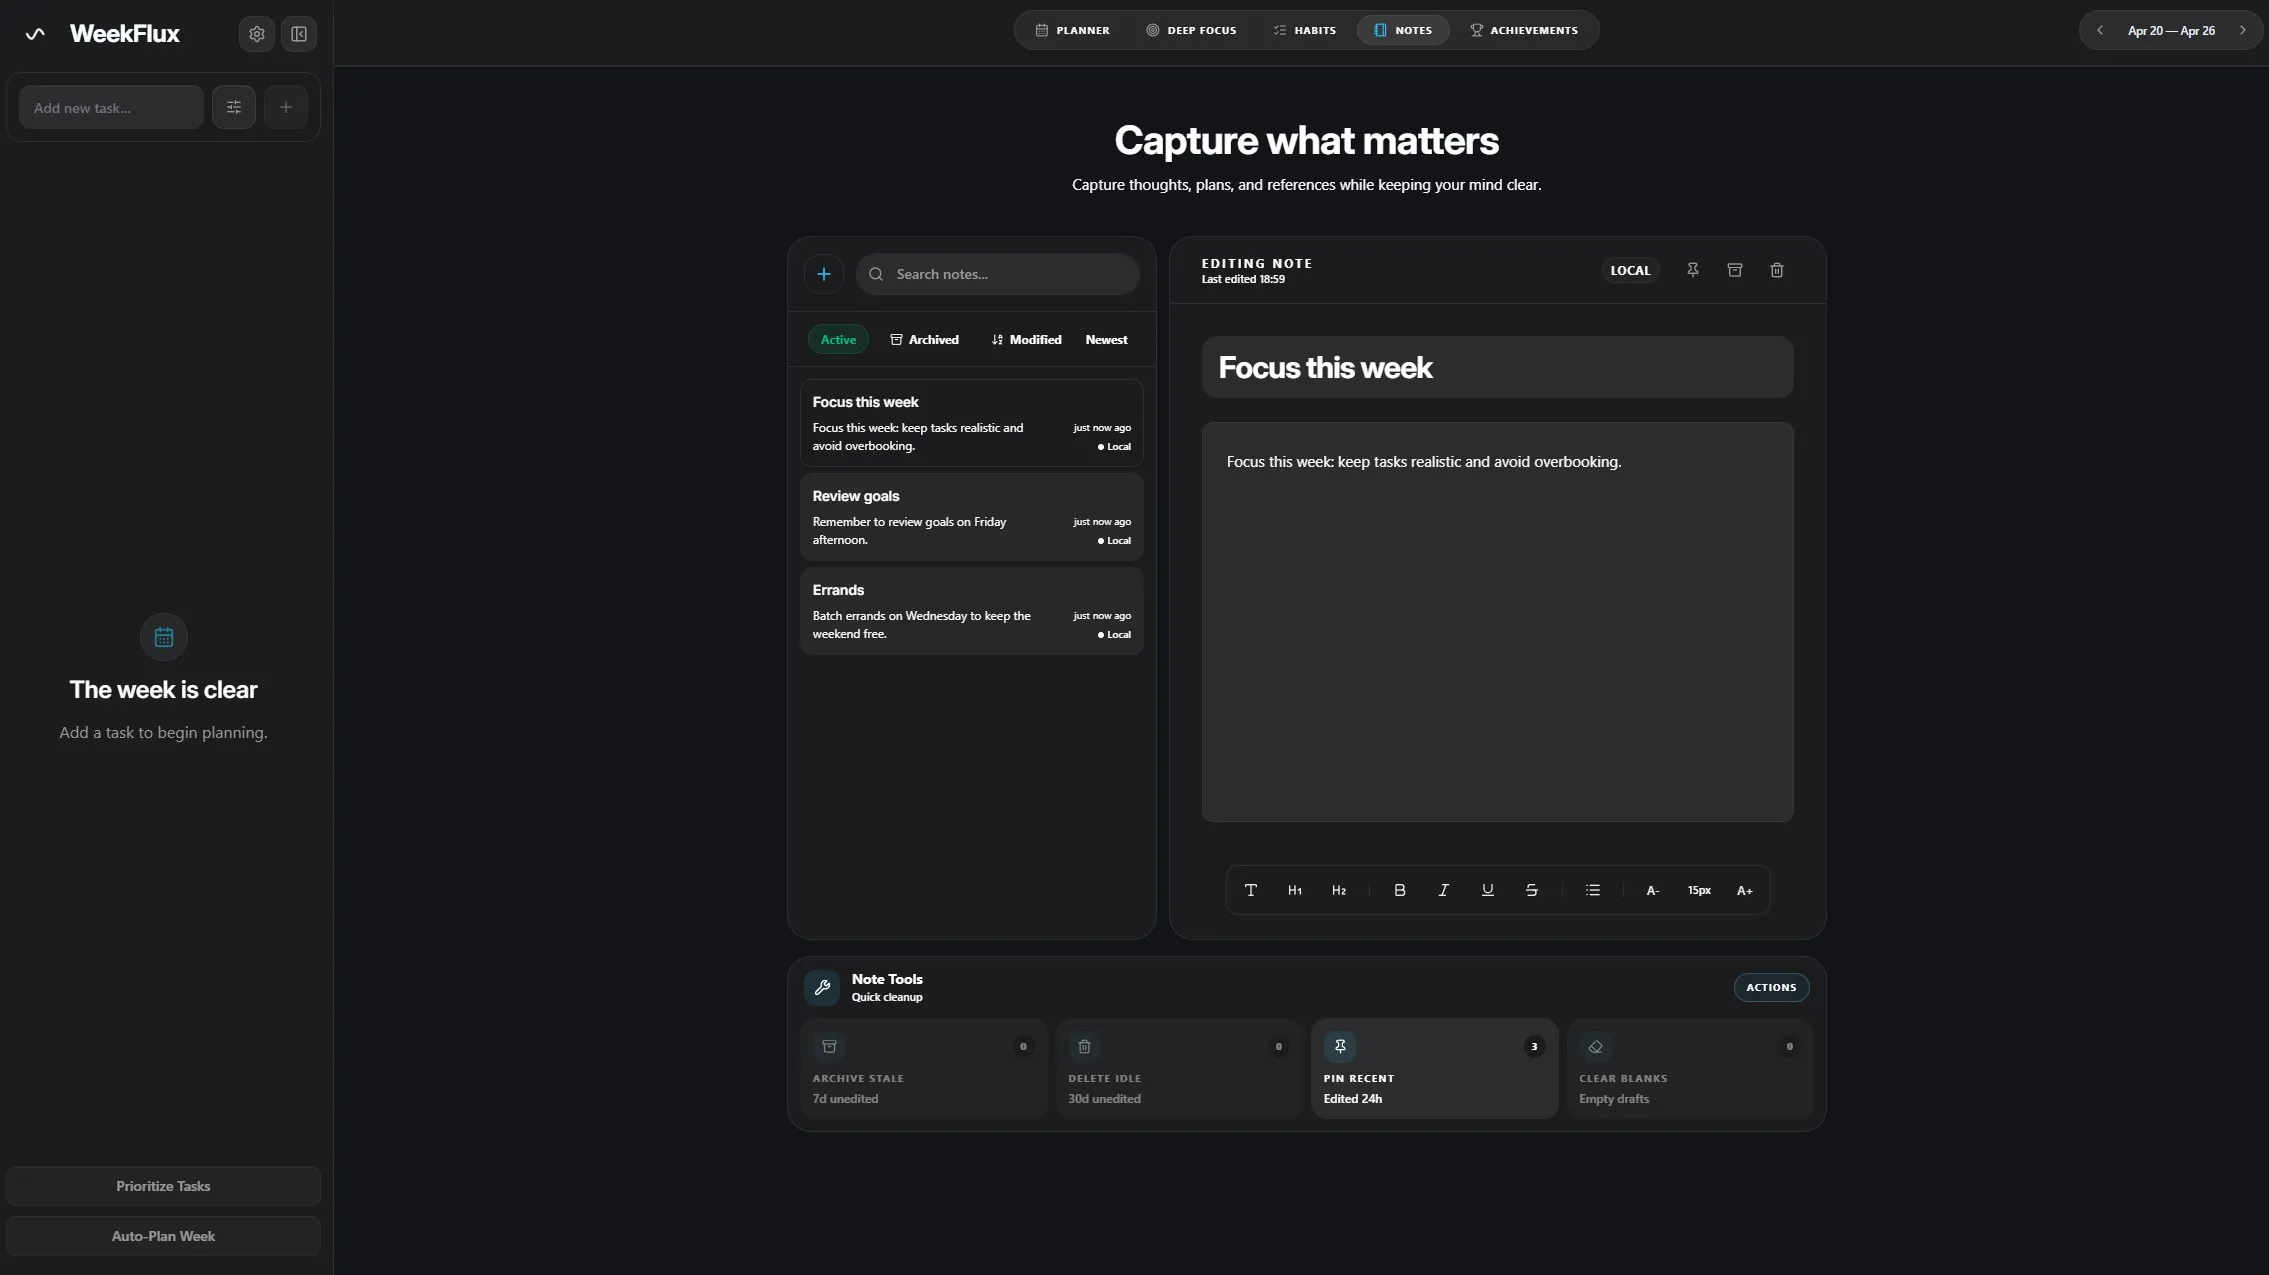The image size is (2269, 1275).
Task: Delete the note with the trash icon
Action: click(x=1776, y=270)
